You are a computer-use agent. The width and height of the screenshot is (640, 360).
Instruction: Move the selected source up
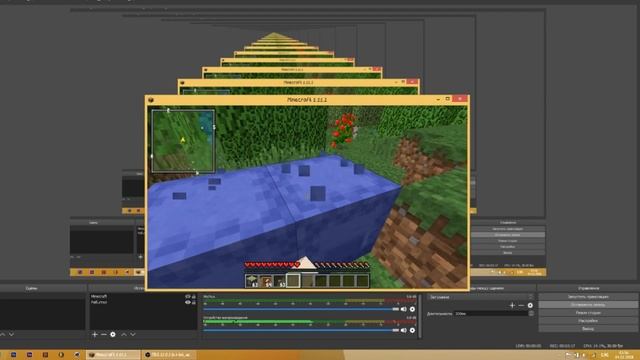click(124, 335)
